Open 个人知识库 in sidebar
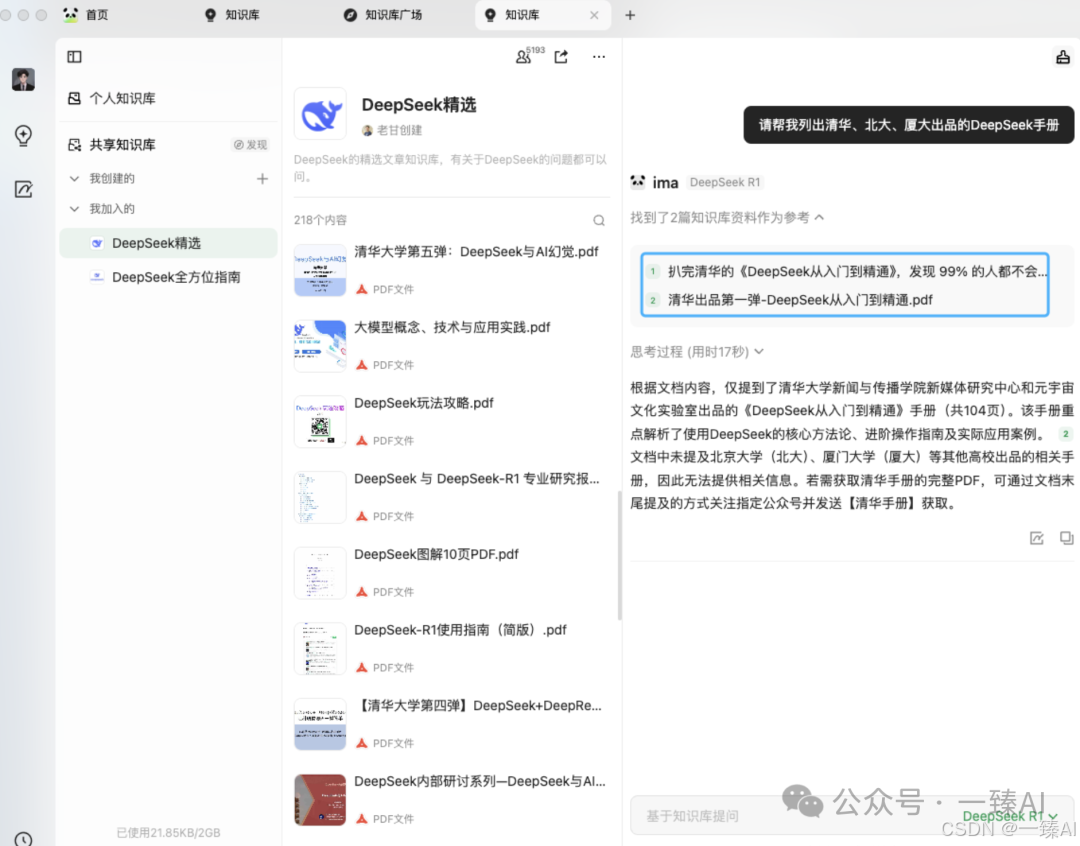 pos(112,99)
